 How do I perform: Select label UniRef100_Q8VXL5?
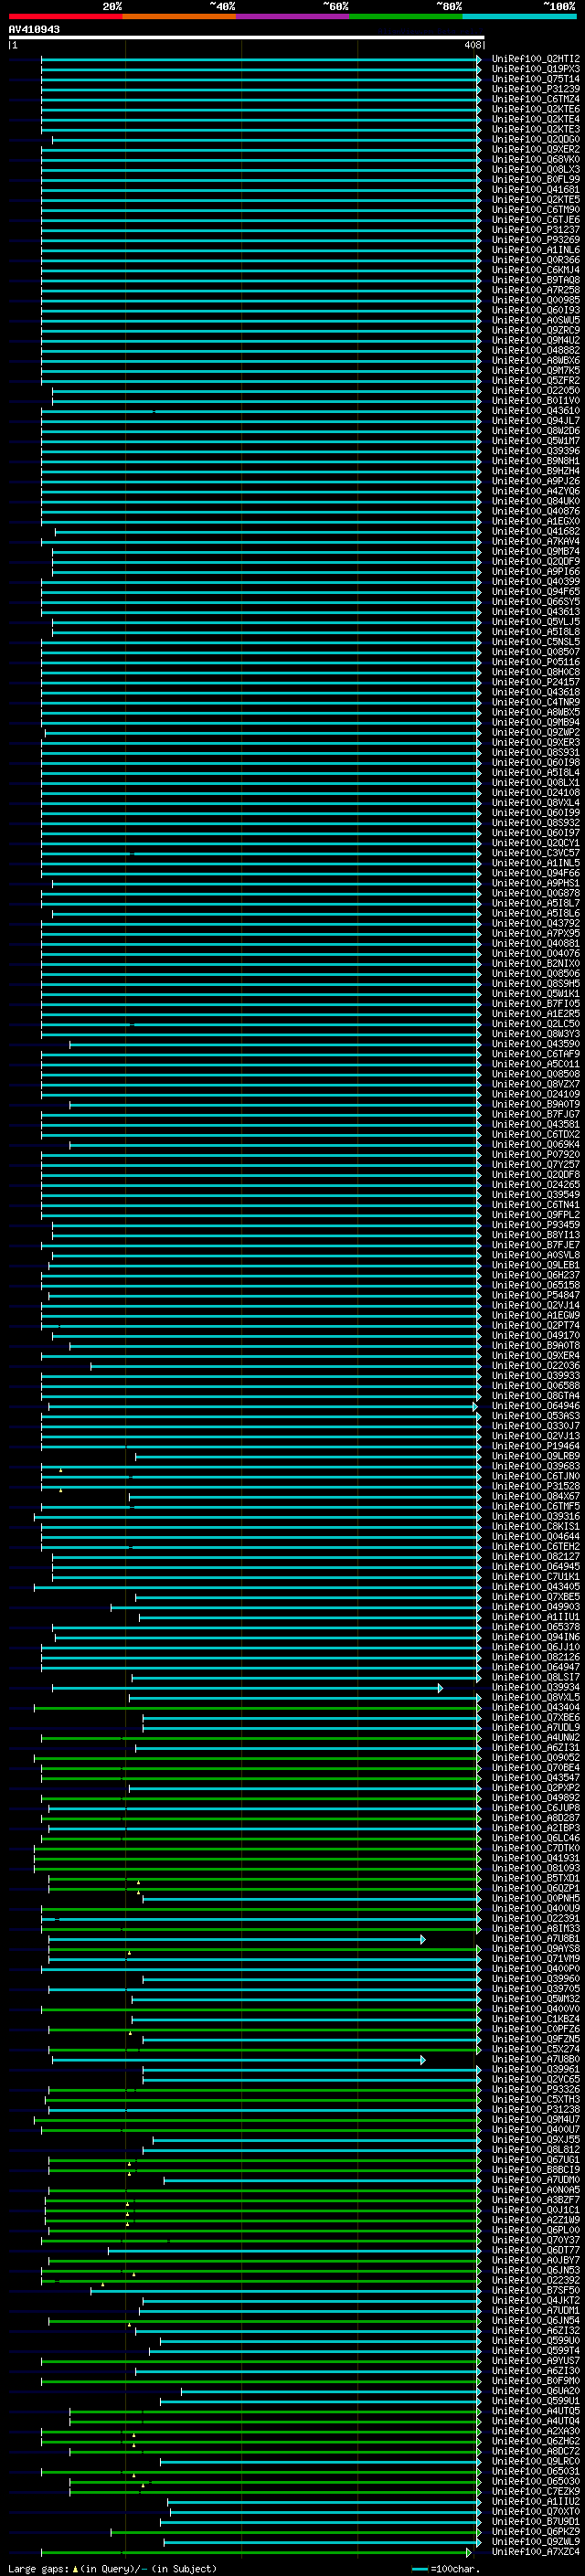[536, 1698]
